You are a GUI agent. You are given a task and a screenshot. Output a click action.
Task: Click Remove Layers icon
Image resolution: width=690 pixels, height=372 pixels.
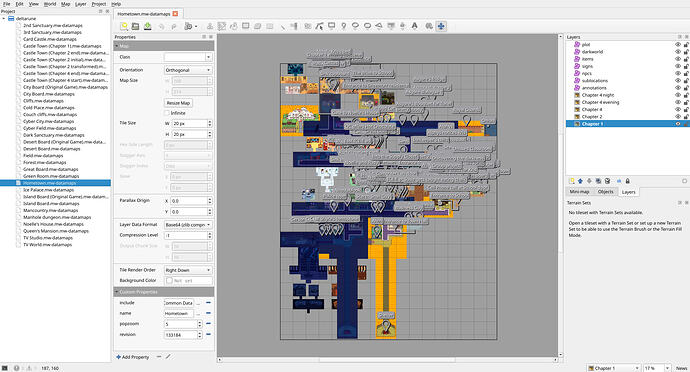pyautogui.click(x=608, y=181)
